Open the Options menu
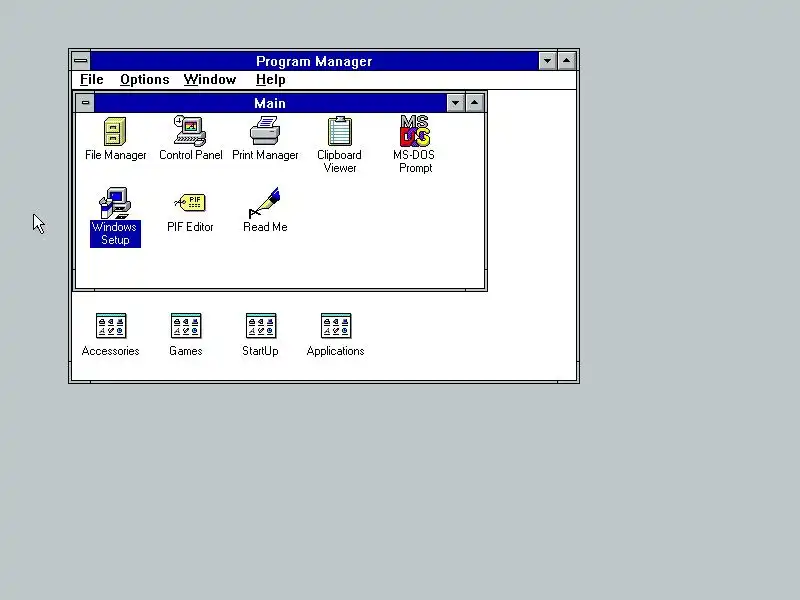 click(x=144, y=80)
